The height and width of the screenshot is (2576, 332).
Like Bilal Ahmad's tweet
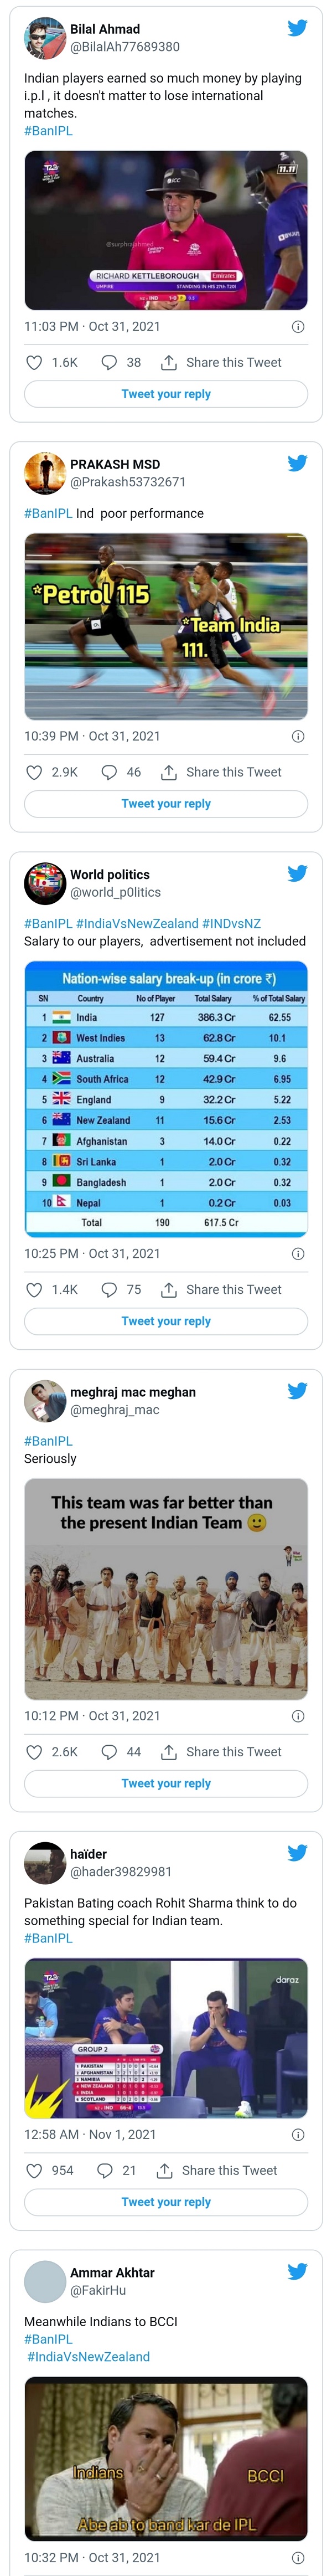(31, 362)
